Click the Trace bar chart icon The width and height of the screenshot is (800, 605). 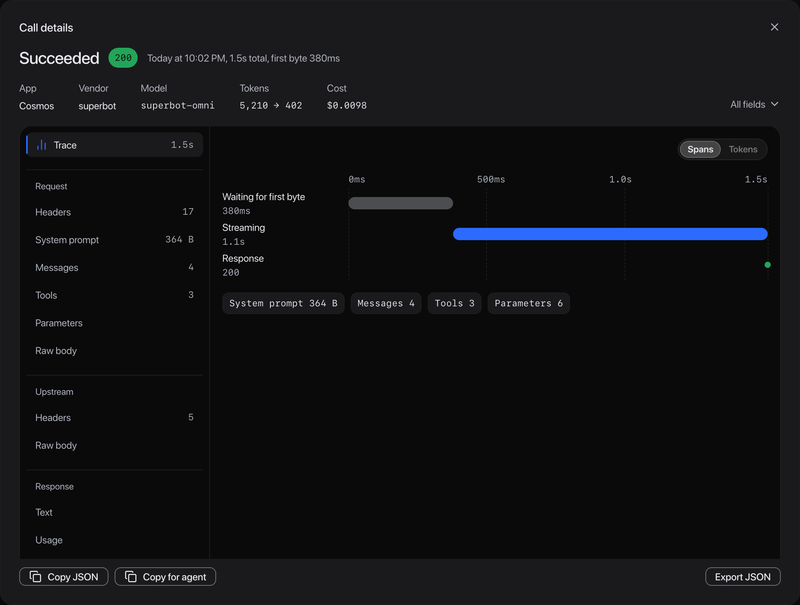(41, 145)
